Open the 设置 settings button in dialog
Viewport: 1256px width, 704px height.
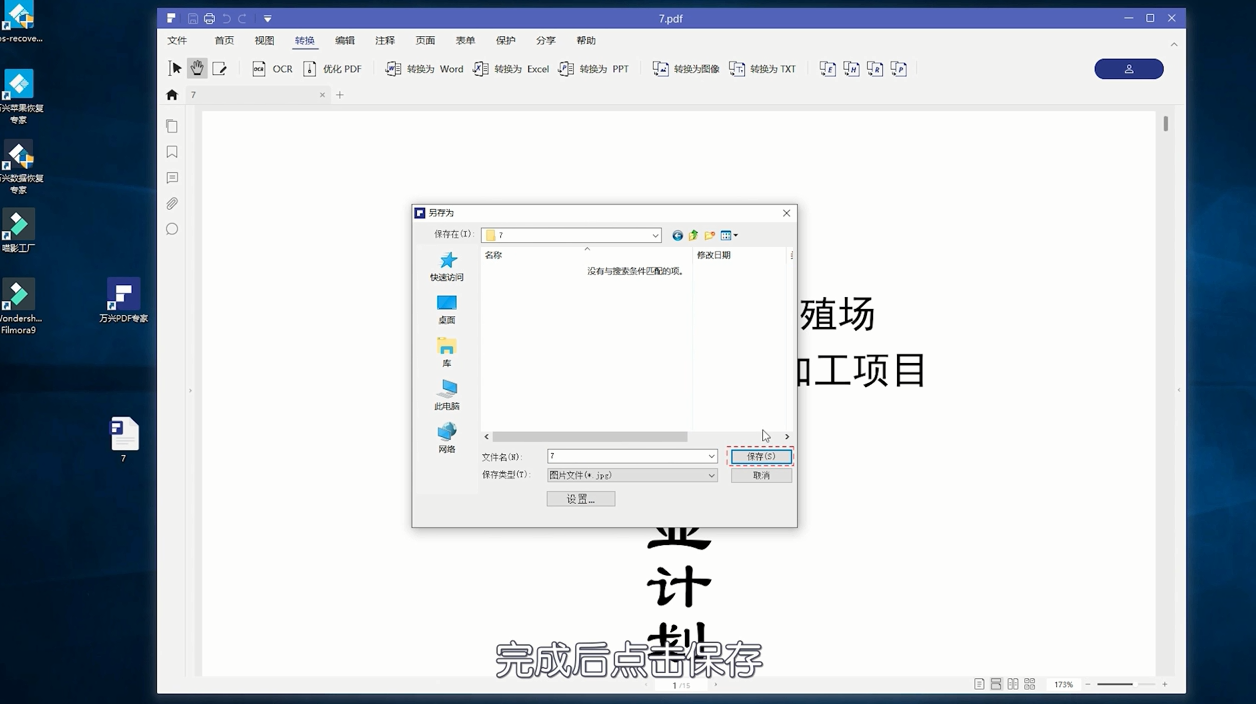[x=580, y=498]
